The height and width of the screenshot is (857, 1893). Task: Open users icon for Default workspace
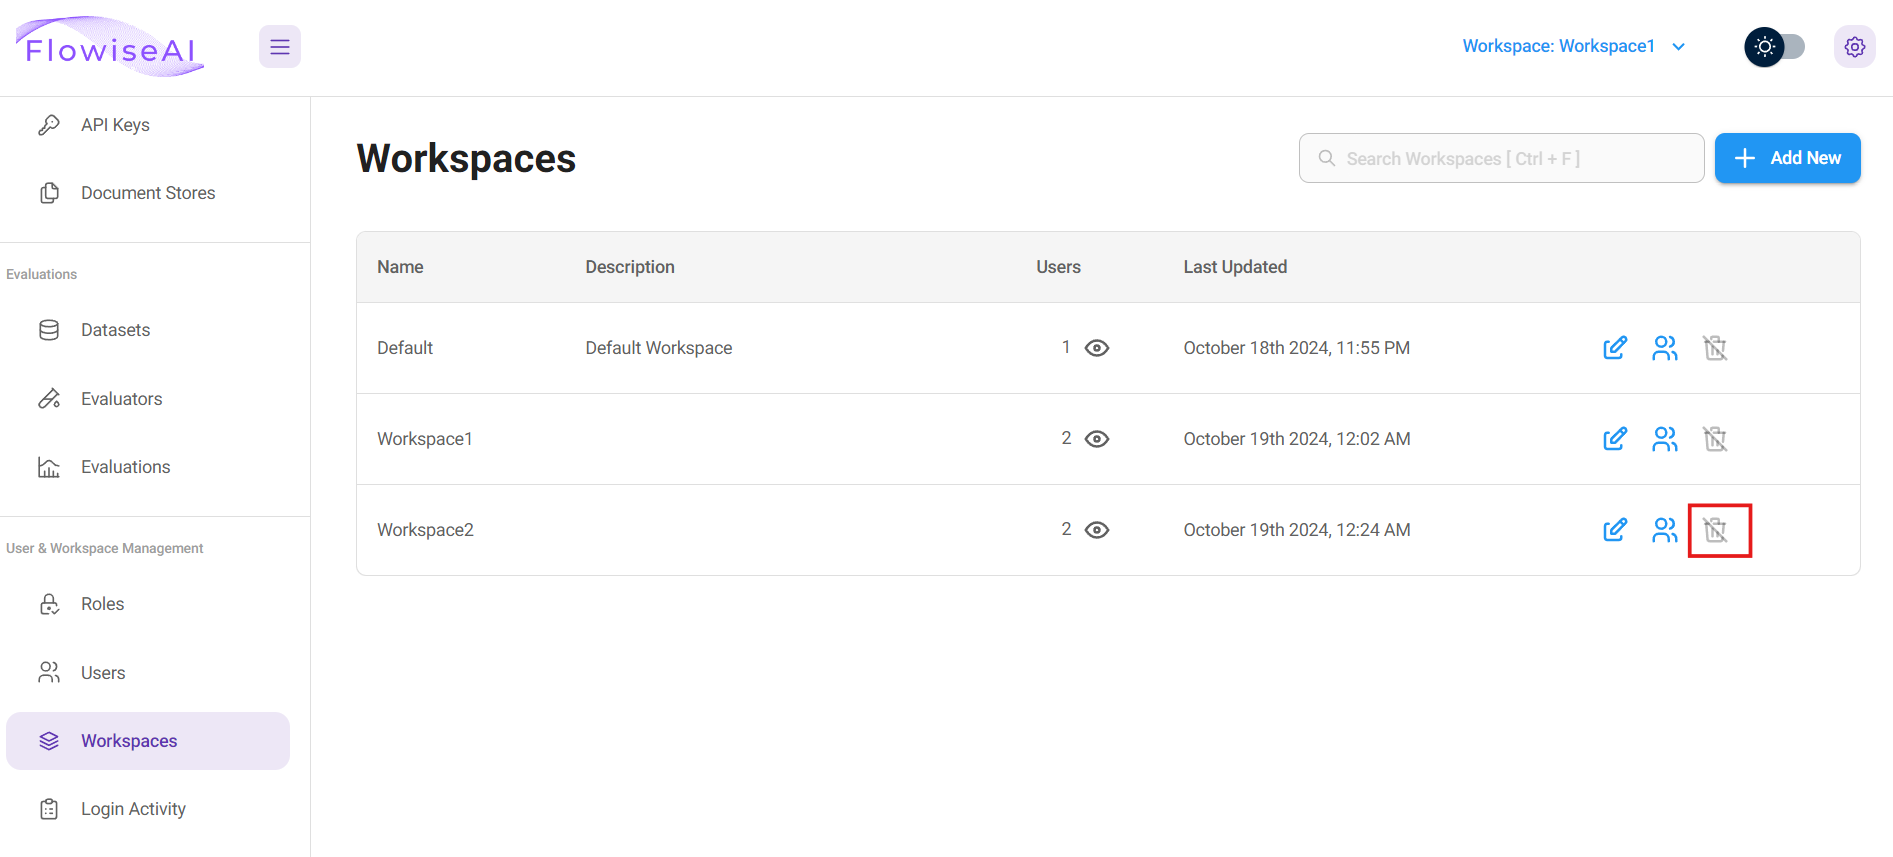pyautogui.click(x=1664, y=348)
